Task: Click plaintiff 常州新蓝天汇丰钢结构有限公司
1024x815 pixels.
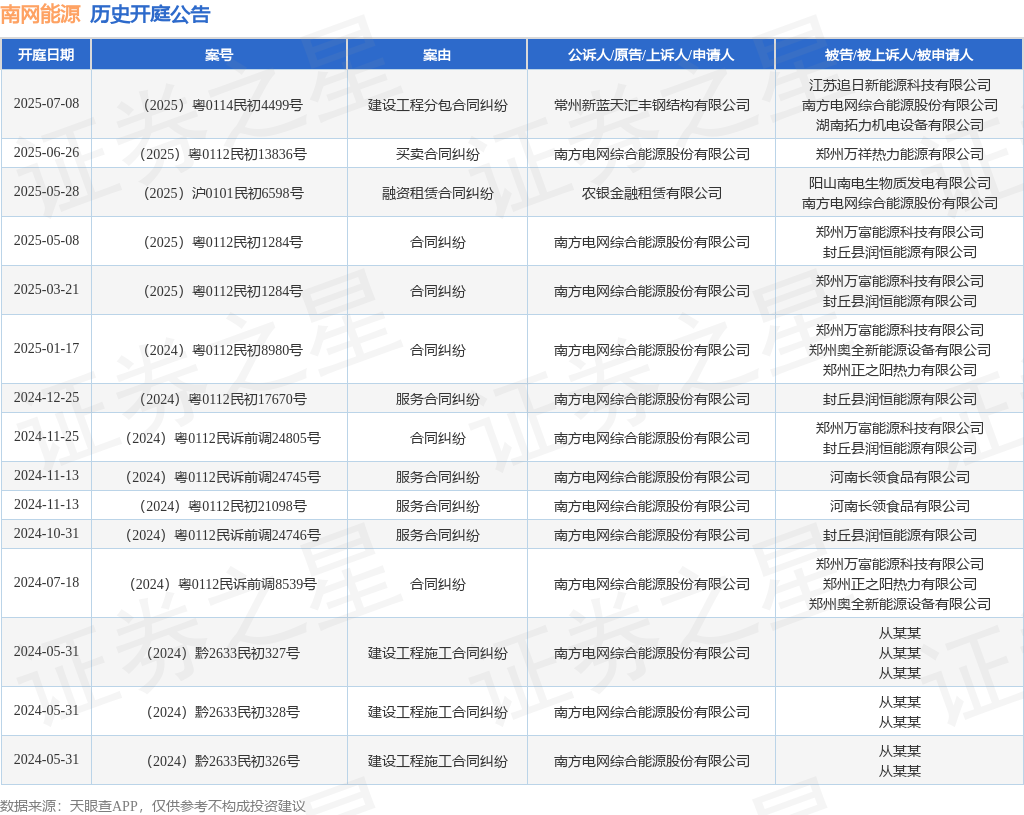Action: (652, 105)
